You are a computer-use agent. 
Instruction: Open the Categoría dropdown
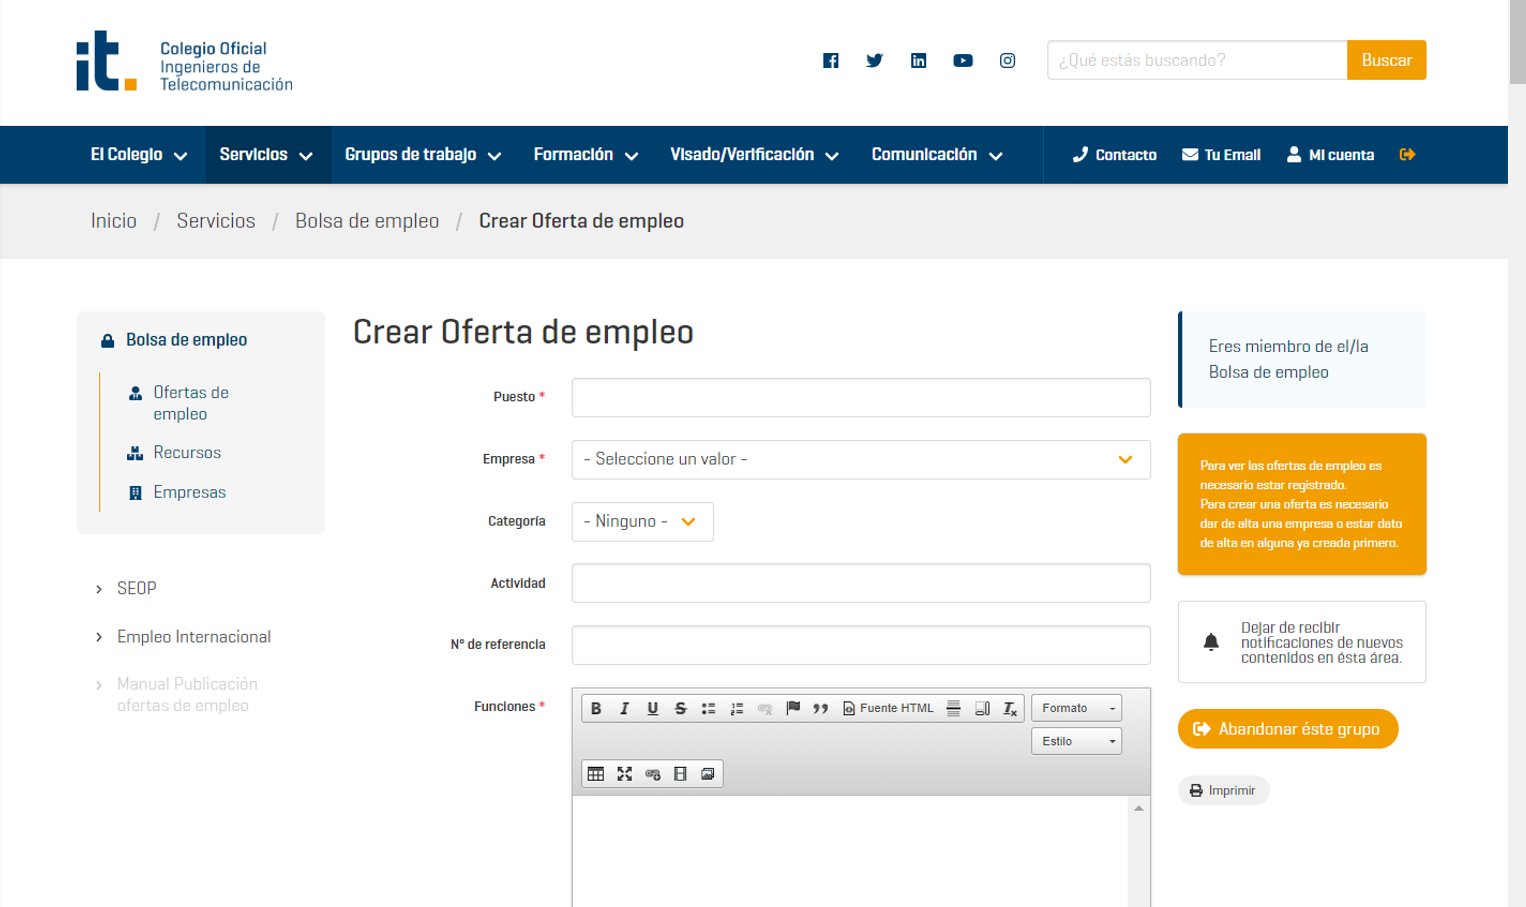[x=642, y=522]
